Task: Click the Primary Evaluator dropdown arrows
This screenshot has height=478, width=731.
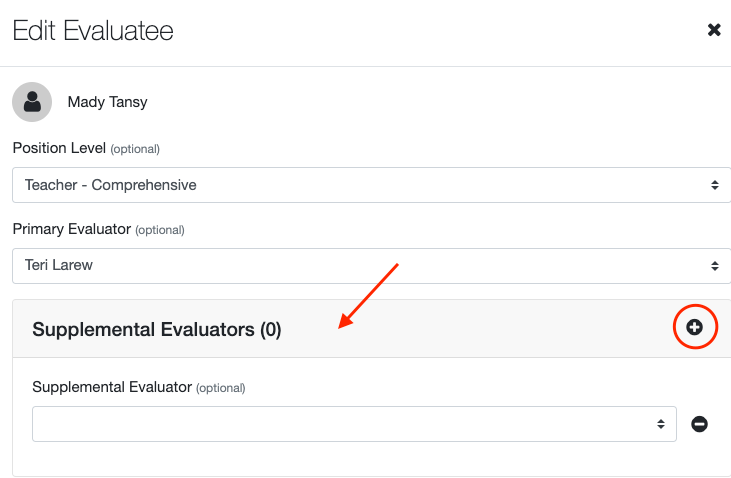Action: tap(714, 266)
